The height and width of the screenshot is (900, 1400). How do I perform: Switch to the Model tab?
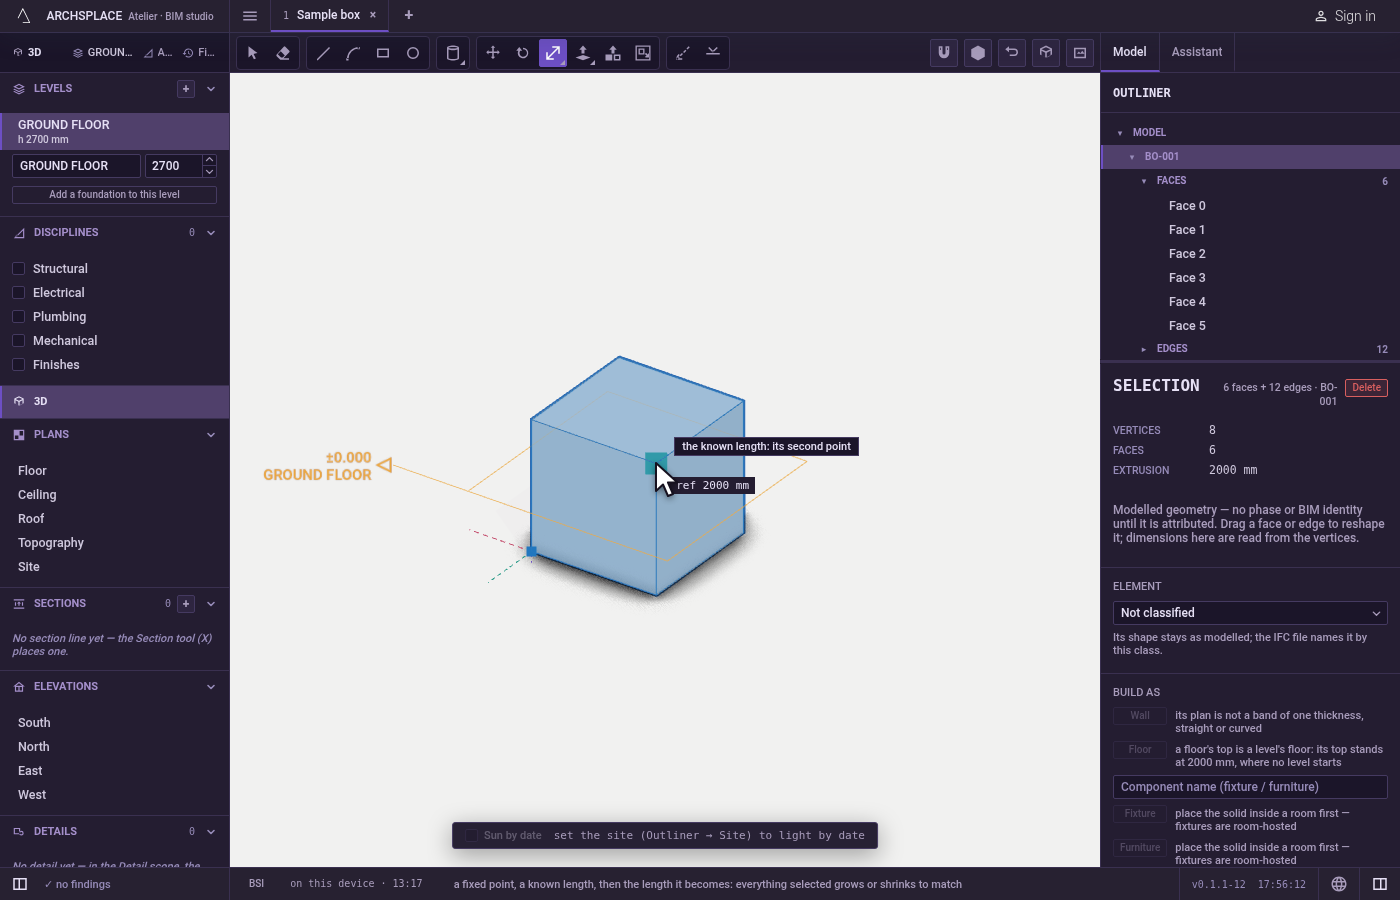pos(1130,52)
